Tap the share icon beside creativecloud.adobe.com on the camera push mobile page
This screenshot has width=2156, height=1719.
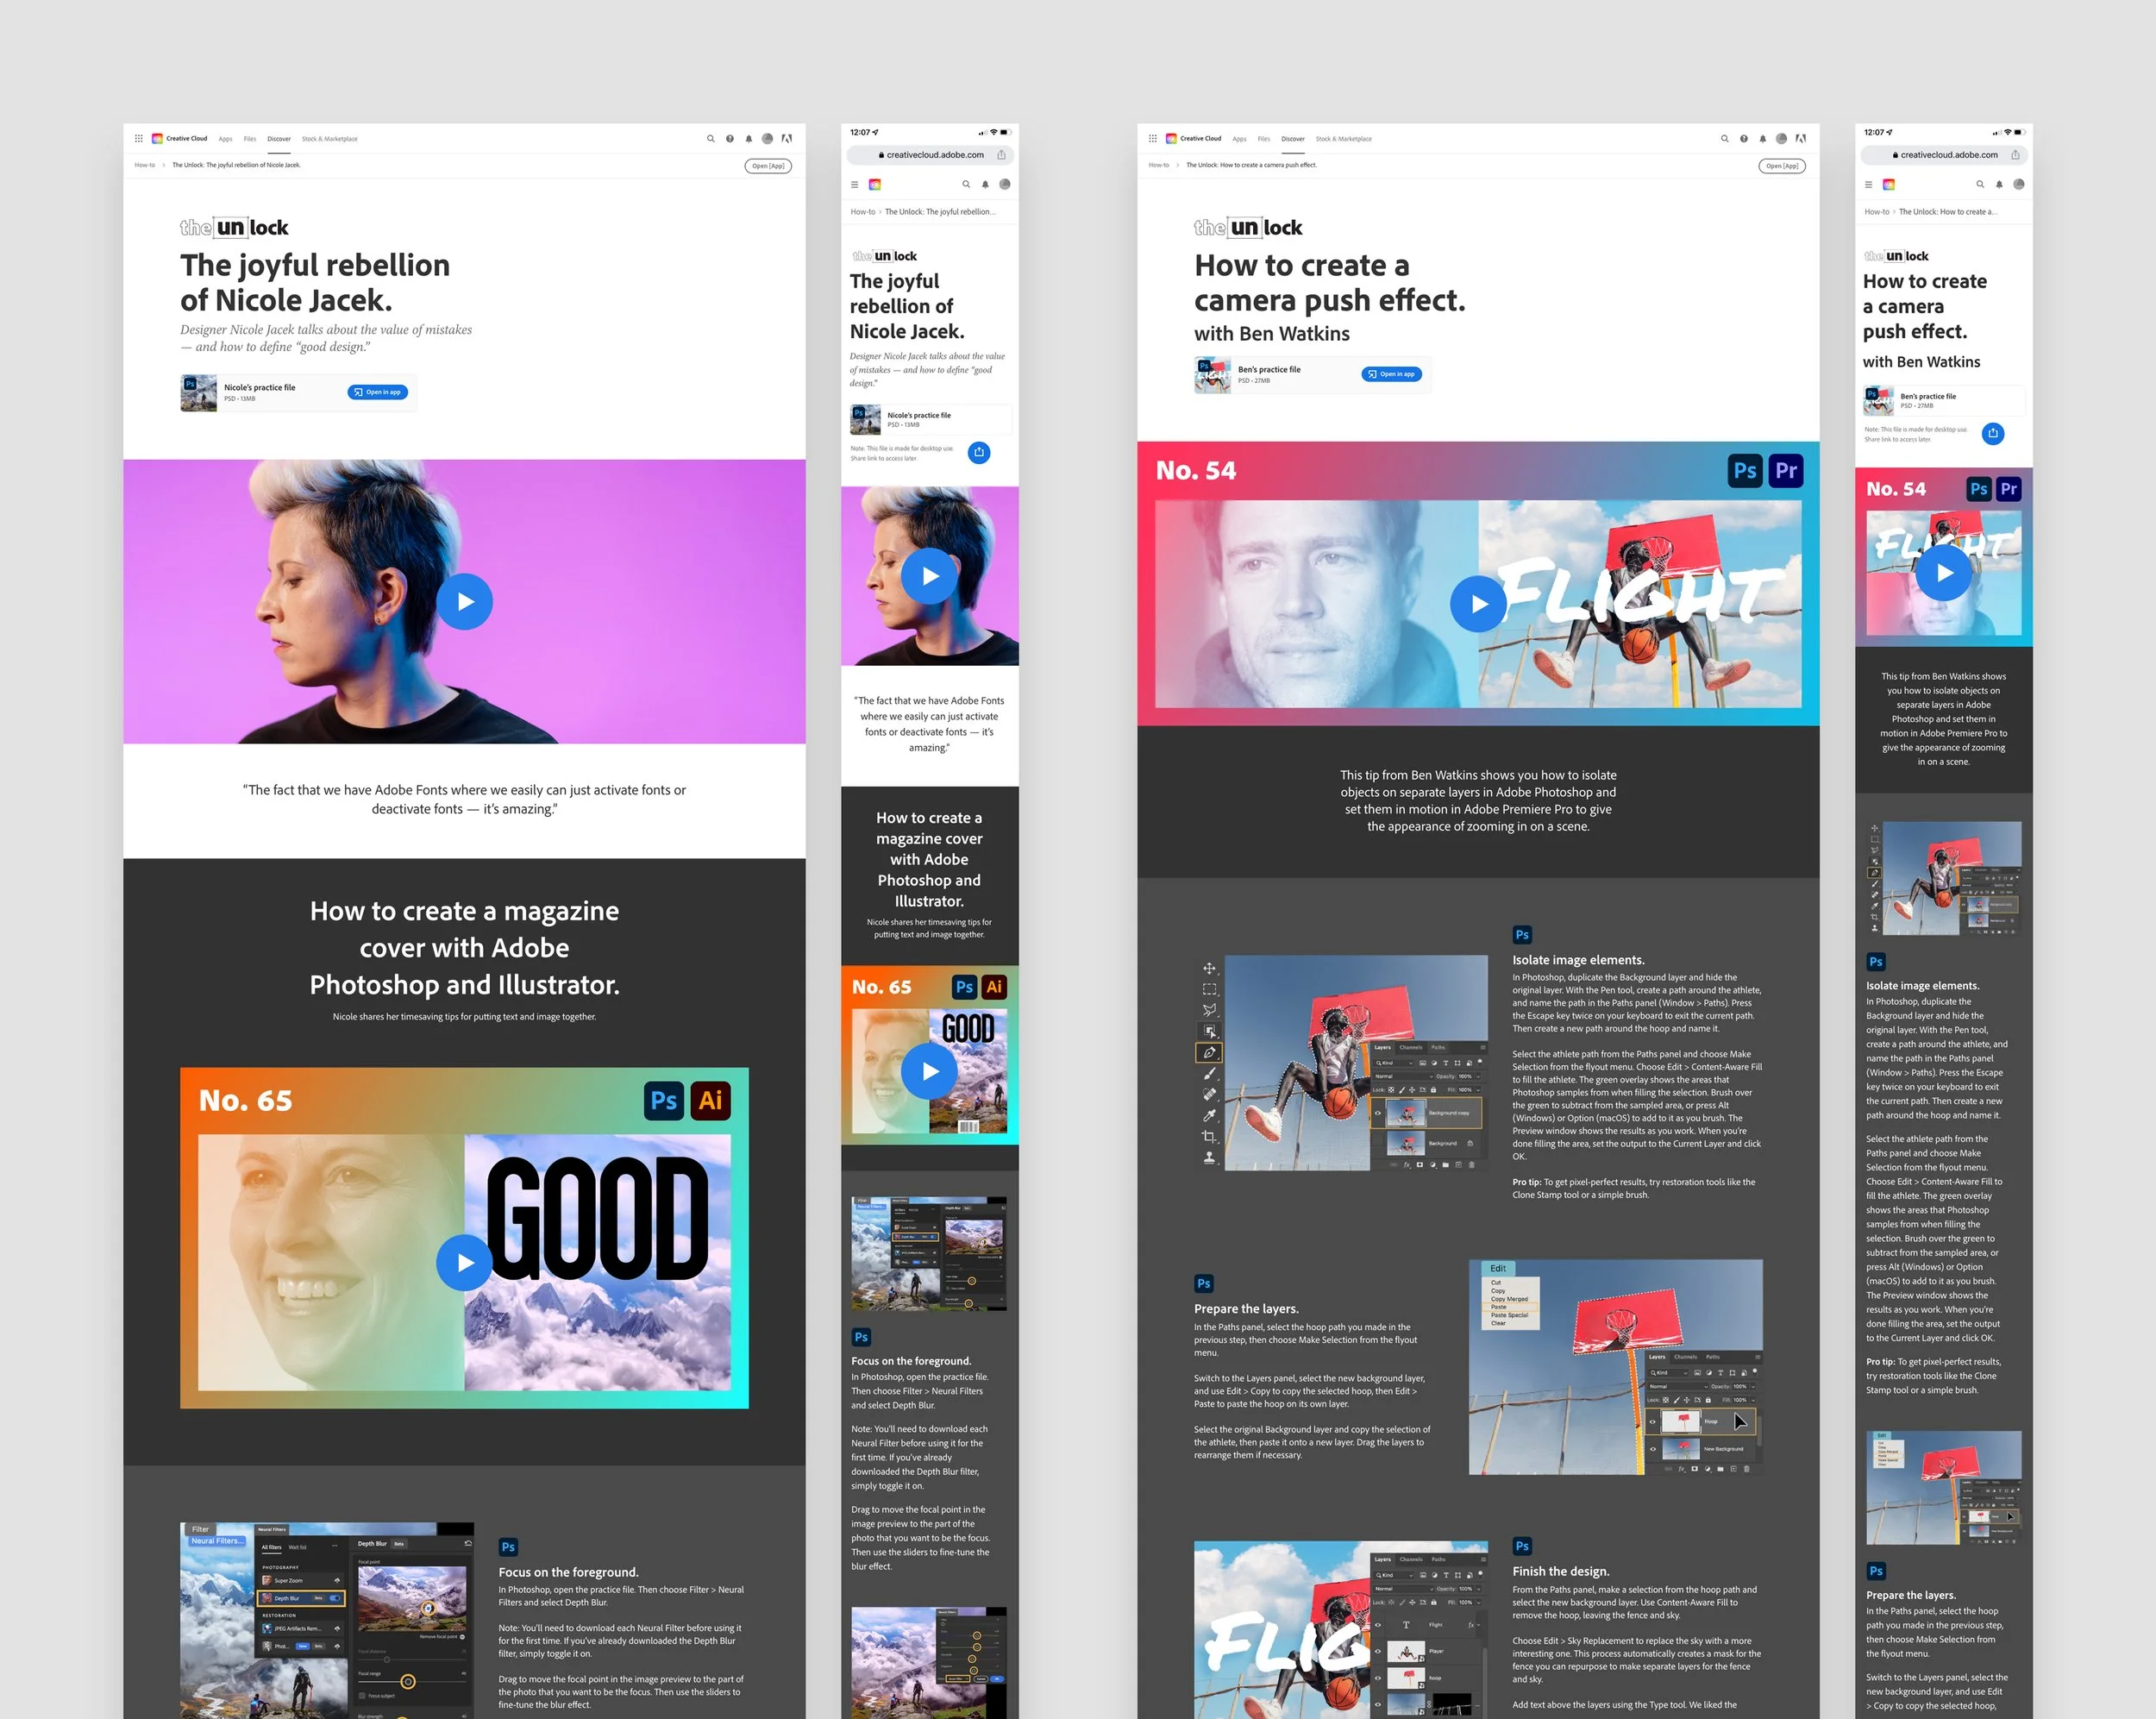[x=2015, y=155]
